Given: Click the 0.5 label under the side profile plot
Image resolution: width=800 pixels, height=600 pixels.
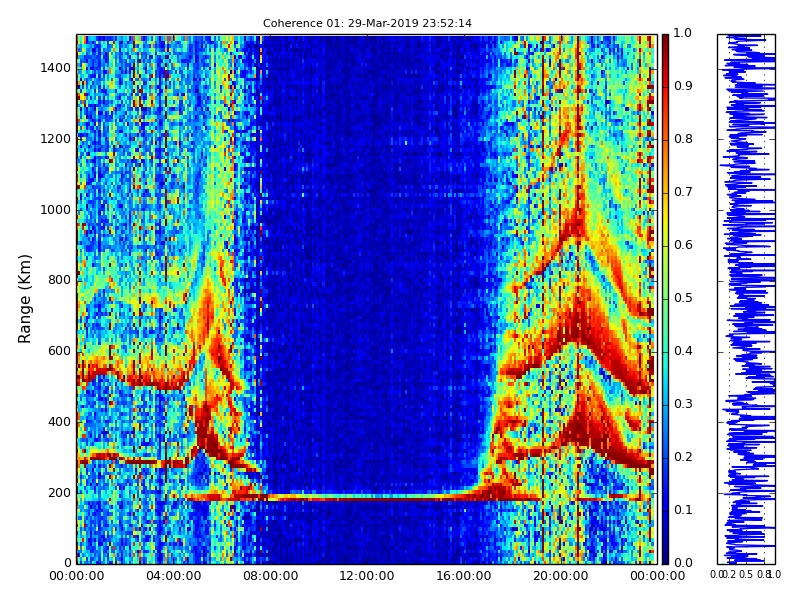Looking at the screenshot, I should click(746, 575).
